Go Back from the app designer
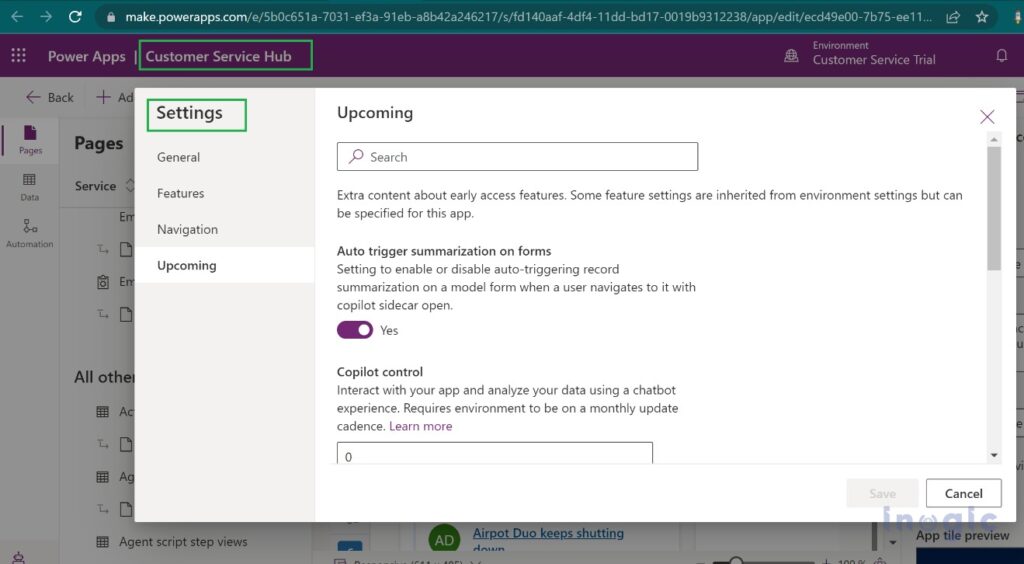 [50, 97]
